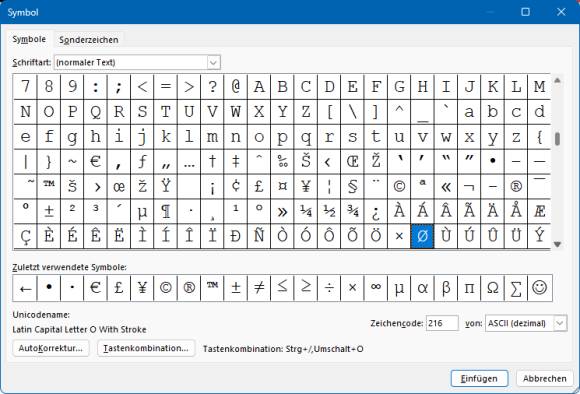Viewport: 580px width, 394px height.
Task: Open the AutoKorrektur dialog button
Action: pyautogui.click(x=51, y=348)
